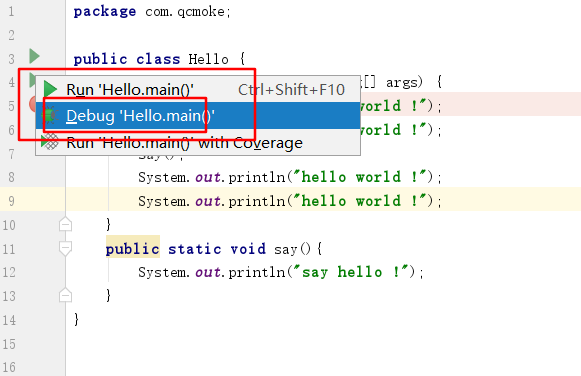The height and width of the screenshot is (376, 581).
Task: Click the green bug icon in Debug entry
Action: click(50, 116)
